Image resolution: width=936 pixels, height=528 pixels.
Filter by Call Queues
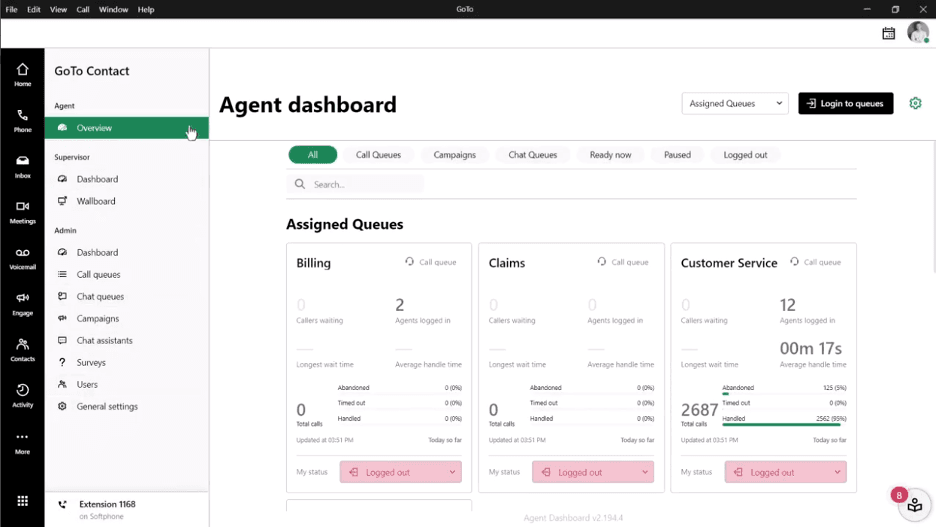(378, 155)
